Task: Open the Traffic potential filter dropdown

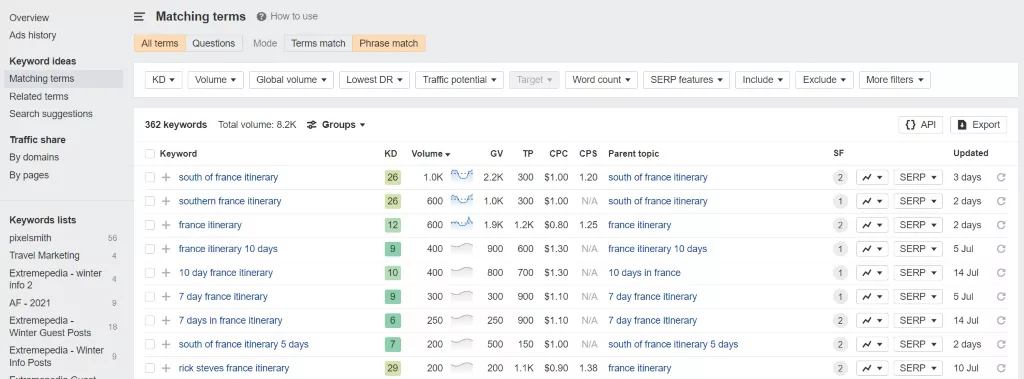Action: pos(459,80)
